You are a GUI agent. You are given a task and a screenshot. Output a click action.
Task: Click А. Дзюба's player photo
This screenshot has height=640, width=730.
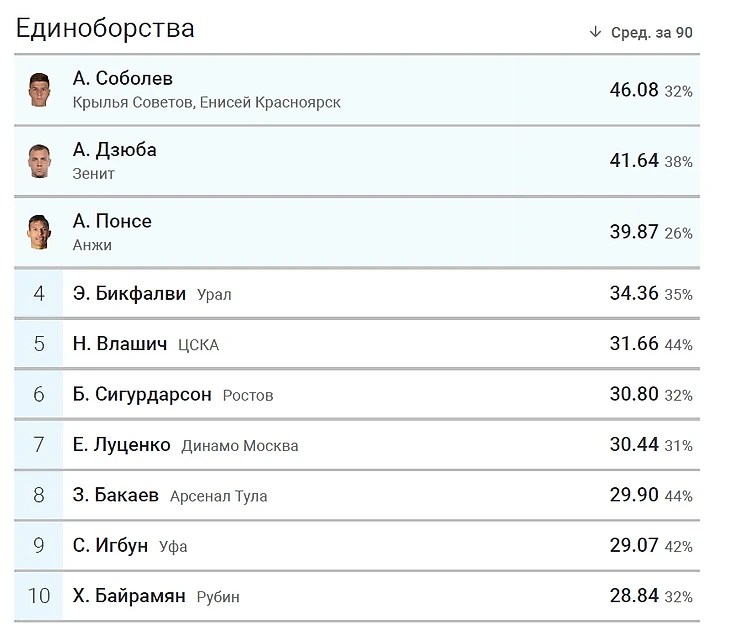coord(39,161)
